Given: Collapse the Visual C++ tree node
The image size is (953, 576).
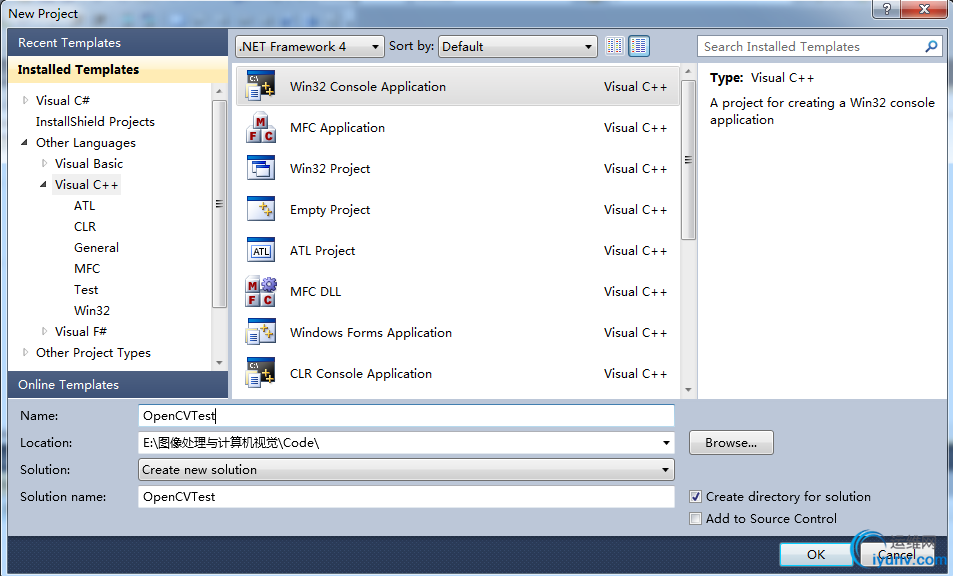Looking at the screenshot, I should 43,184.
